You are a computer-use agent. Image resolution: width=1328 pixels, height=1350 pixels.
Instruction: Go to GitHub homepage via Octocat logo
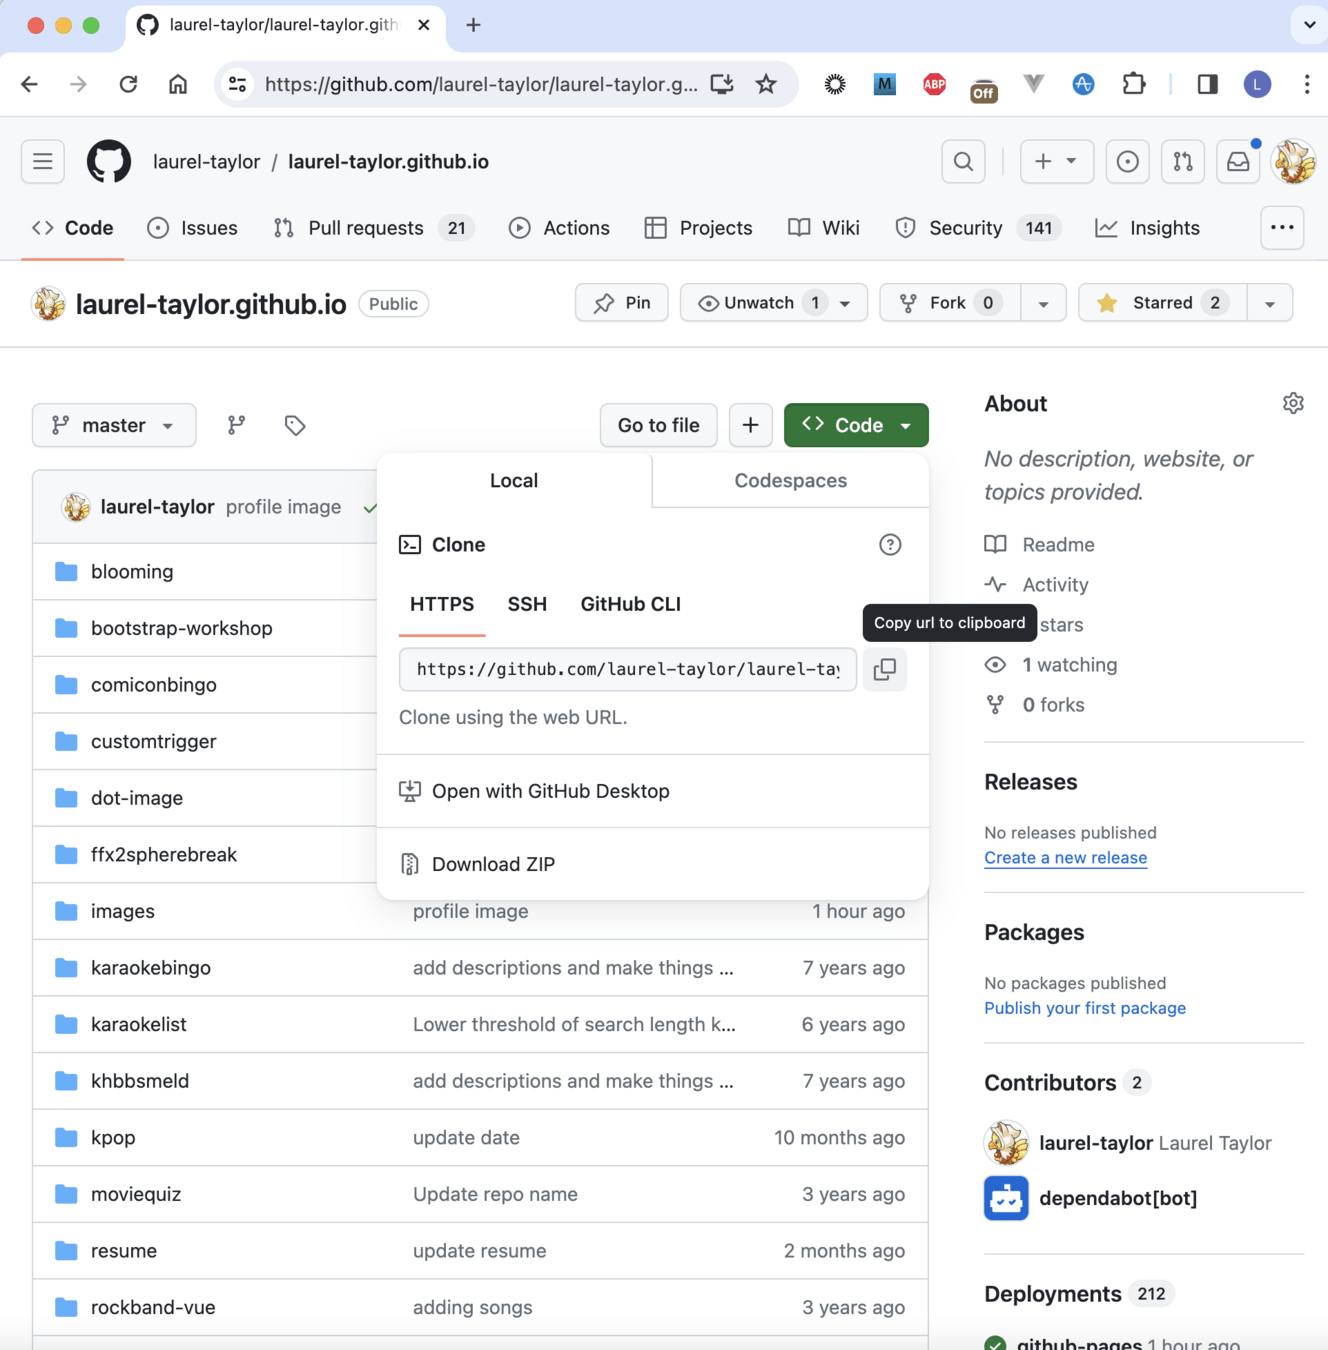coord(109,161)
